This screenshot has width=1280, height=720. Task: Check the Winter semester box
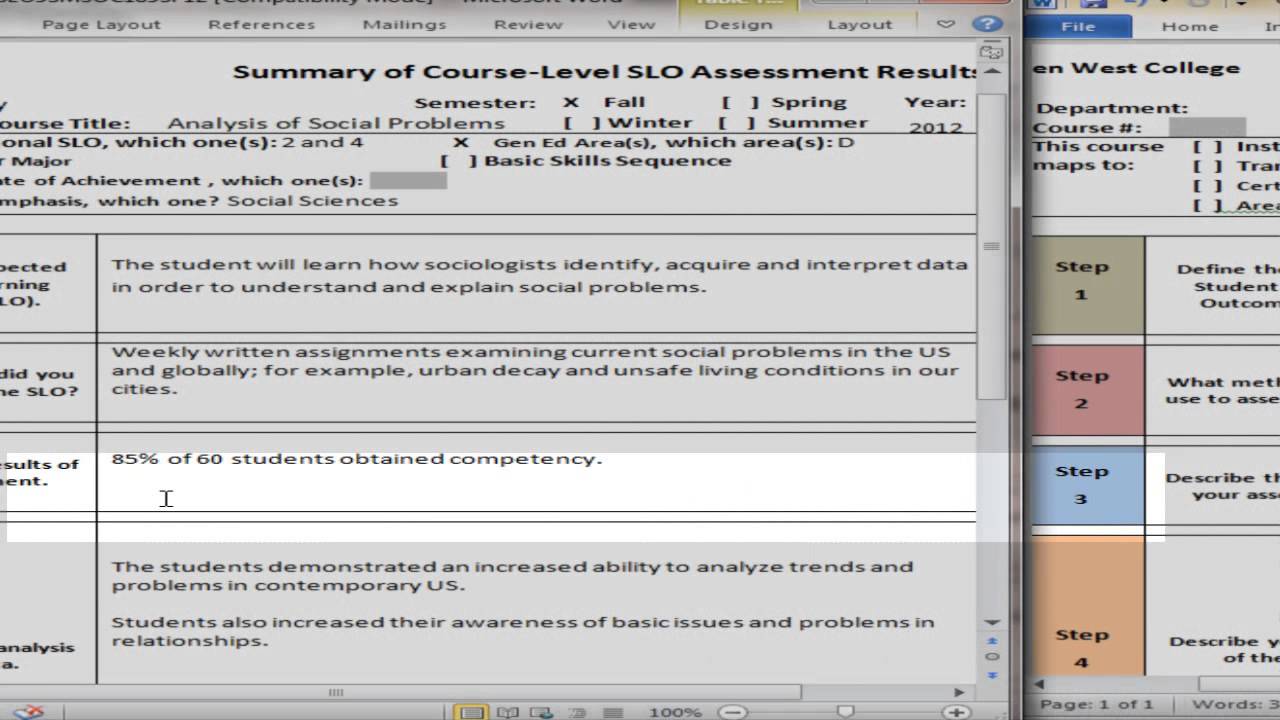point(582,123)
